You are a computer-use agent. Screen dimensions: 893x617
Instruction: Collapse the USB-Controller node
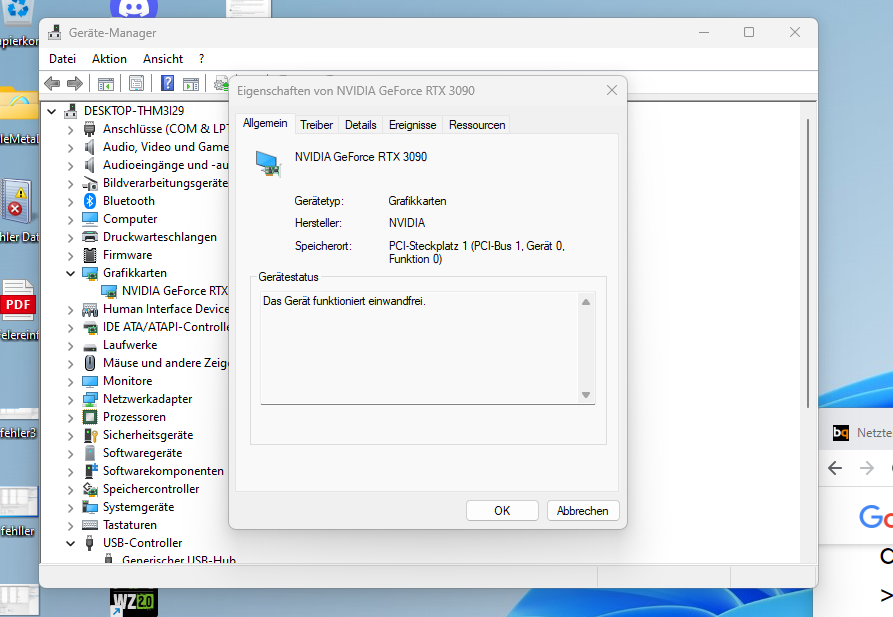pyautogui.click(x=70, y=544)
